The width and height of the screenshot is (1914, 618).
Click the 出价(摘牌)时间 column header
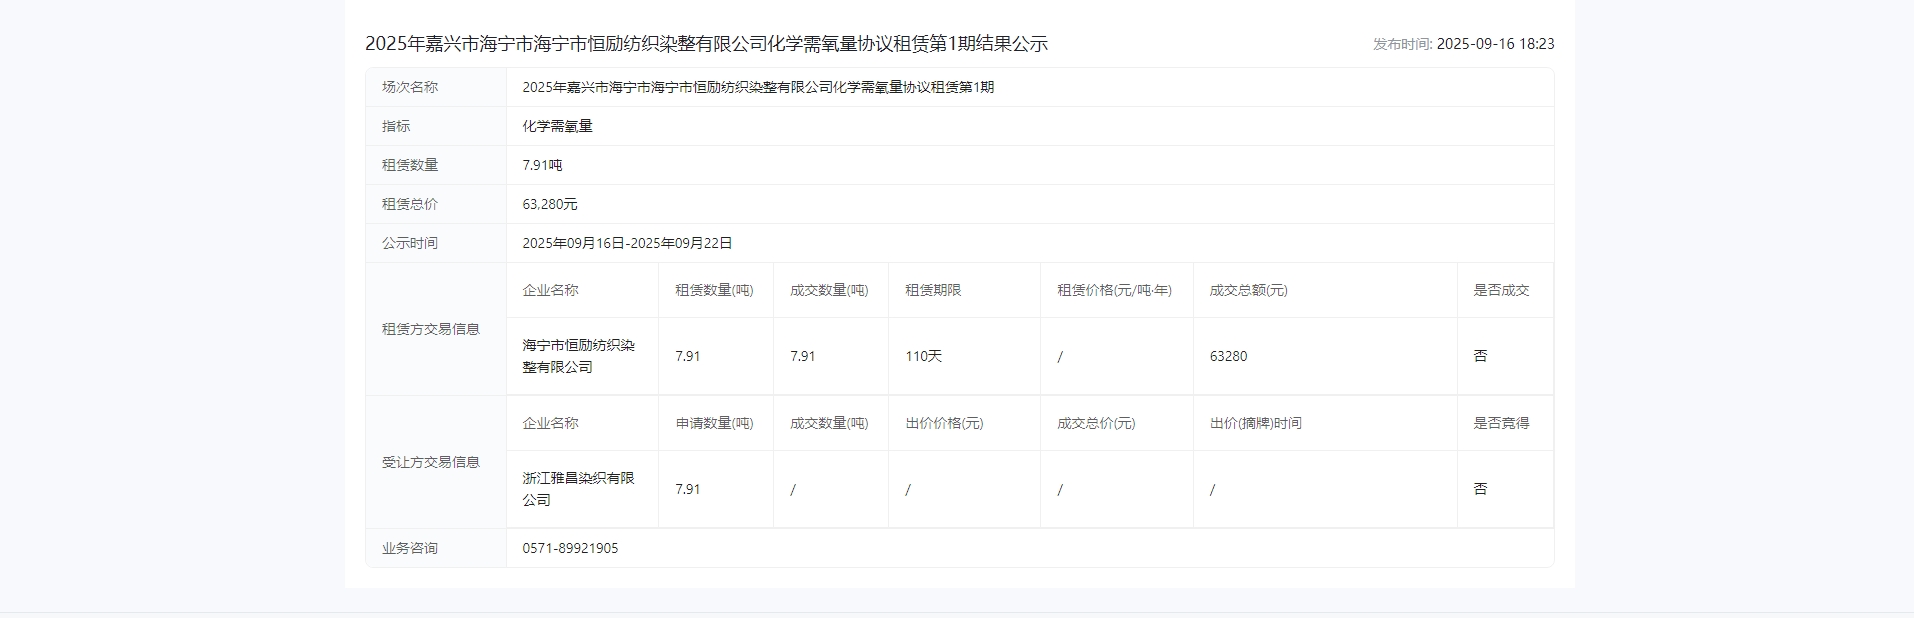(x=1255, y=423)
